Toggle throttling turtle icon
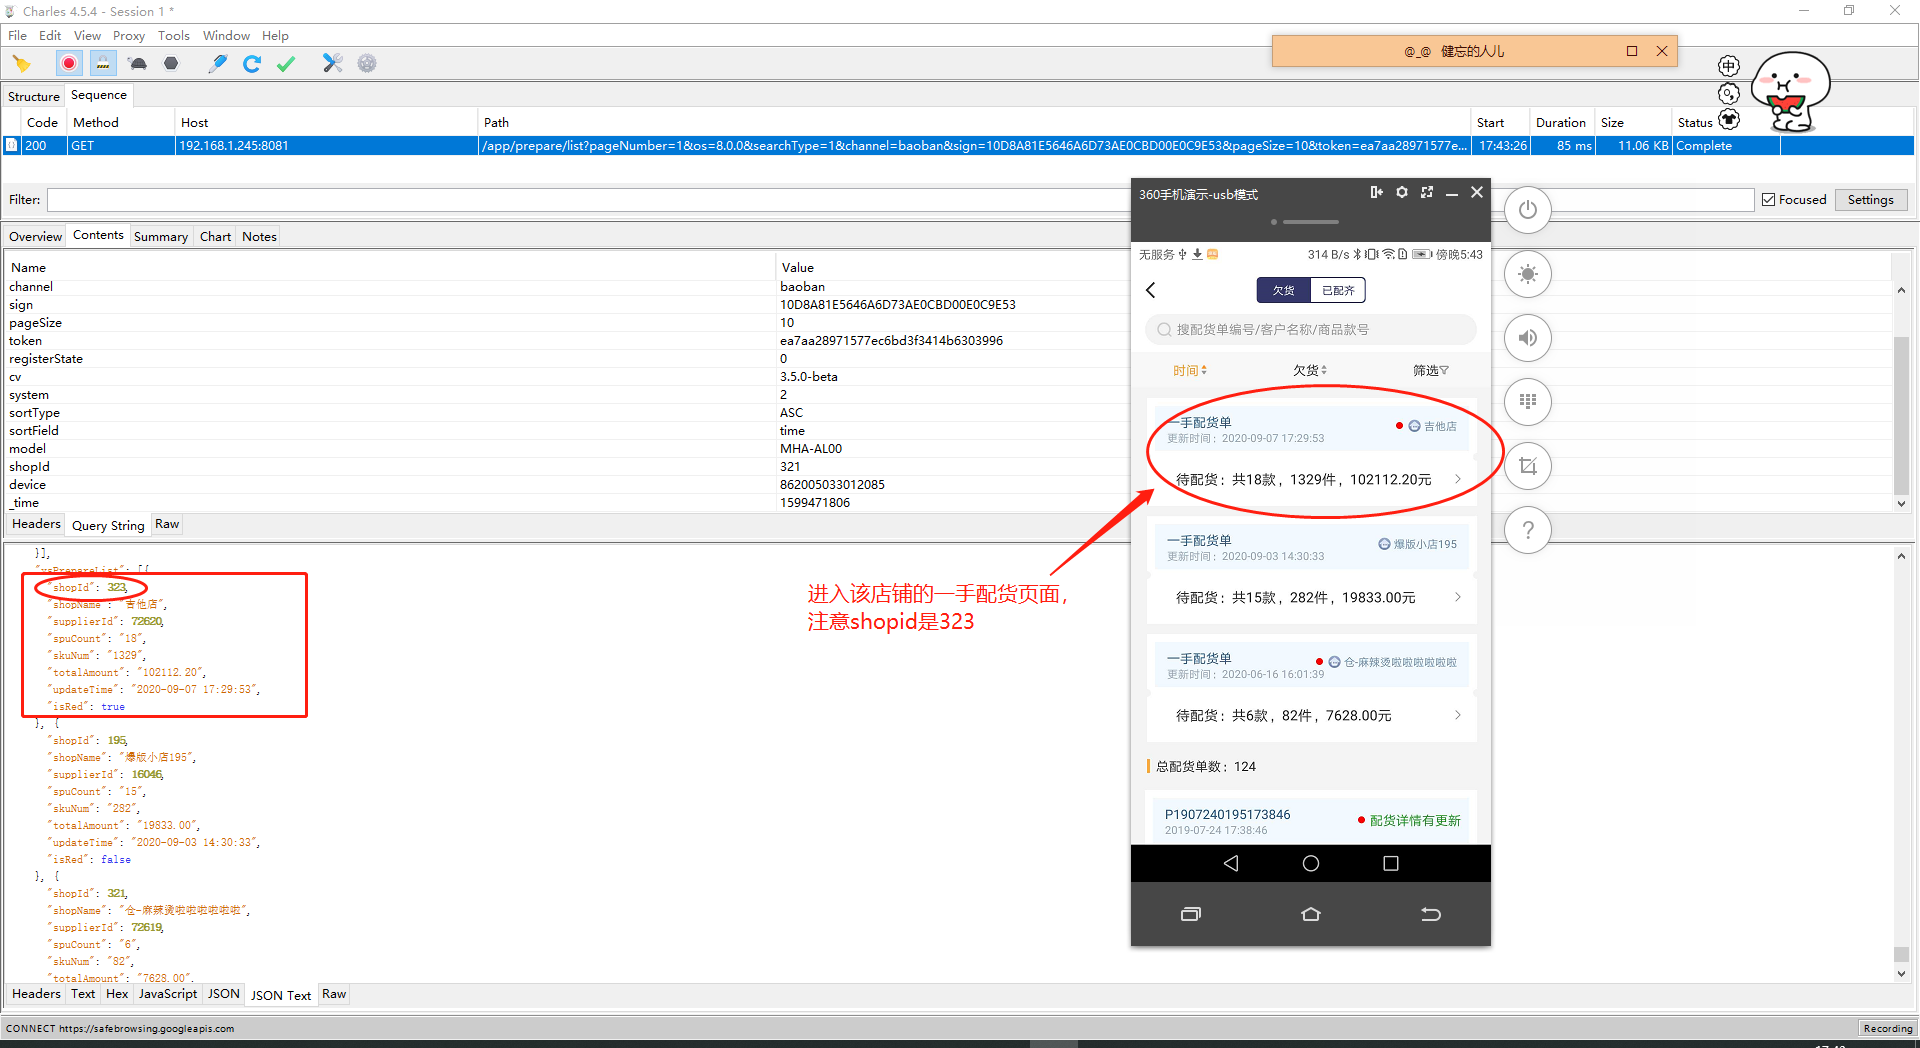Screen dimensions: 1920x1048 click(138, 64)
